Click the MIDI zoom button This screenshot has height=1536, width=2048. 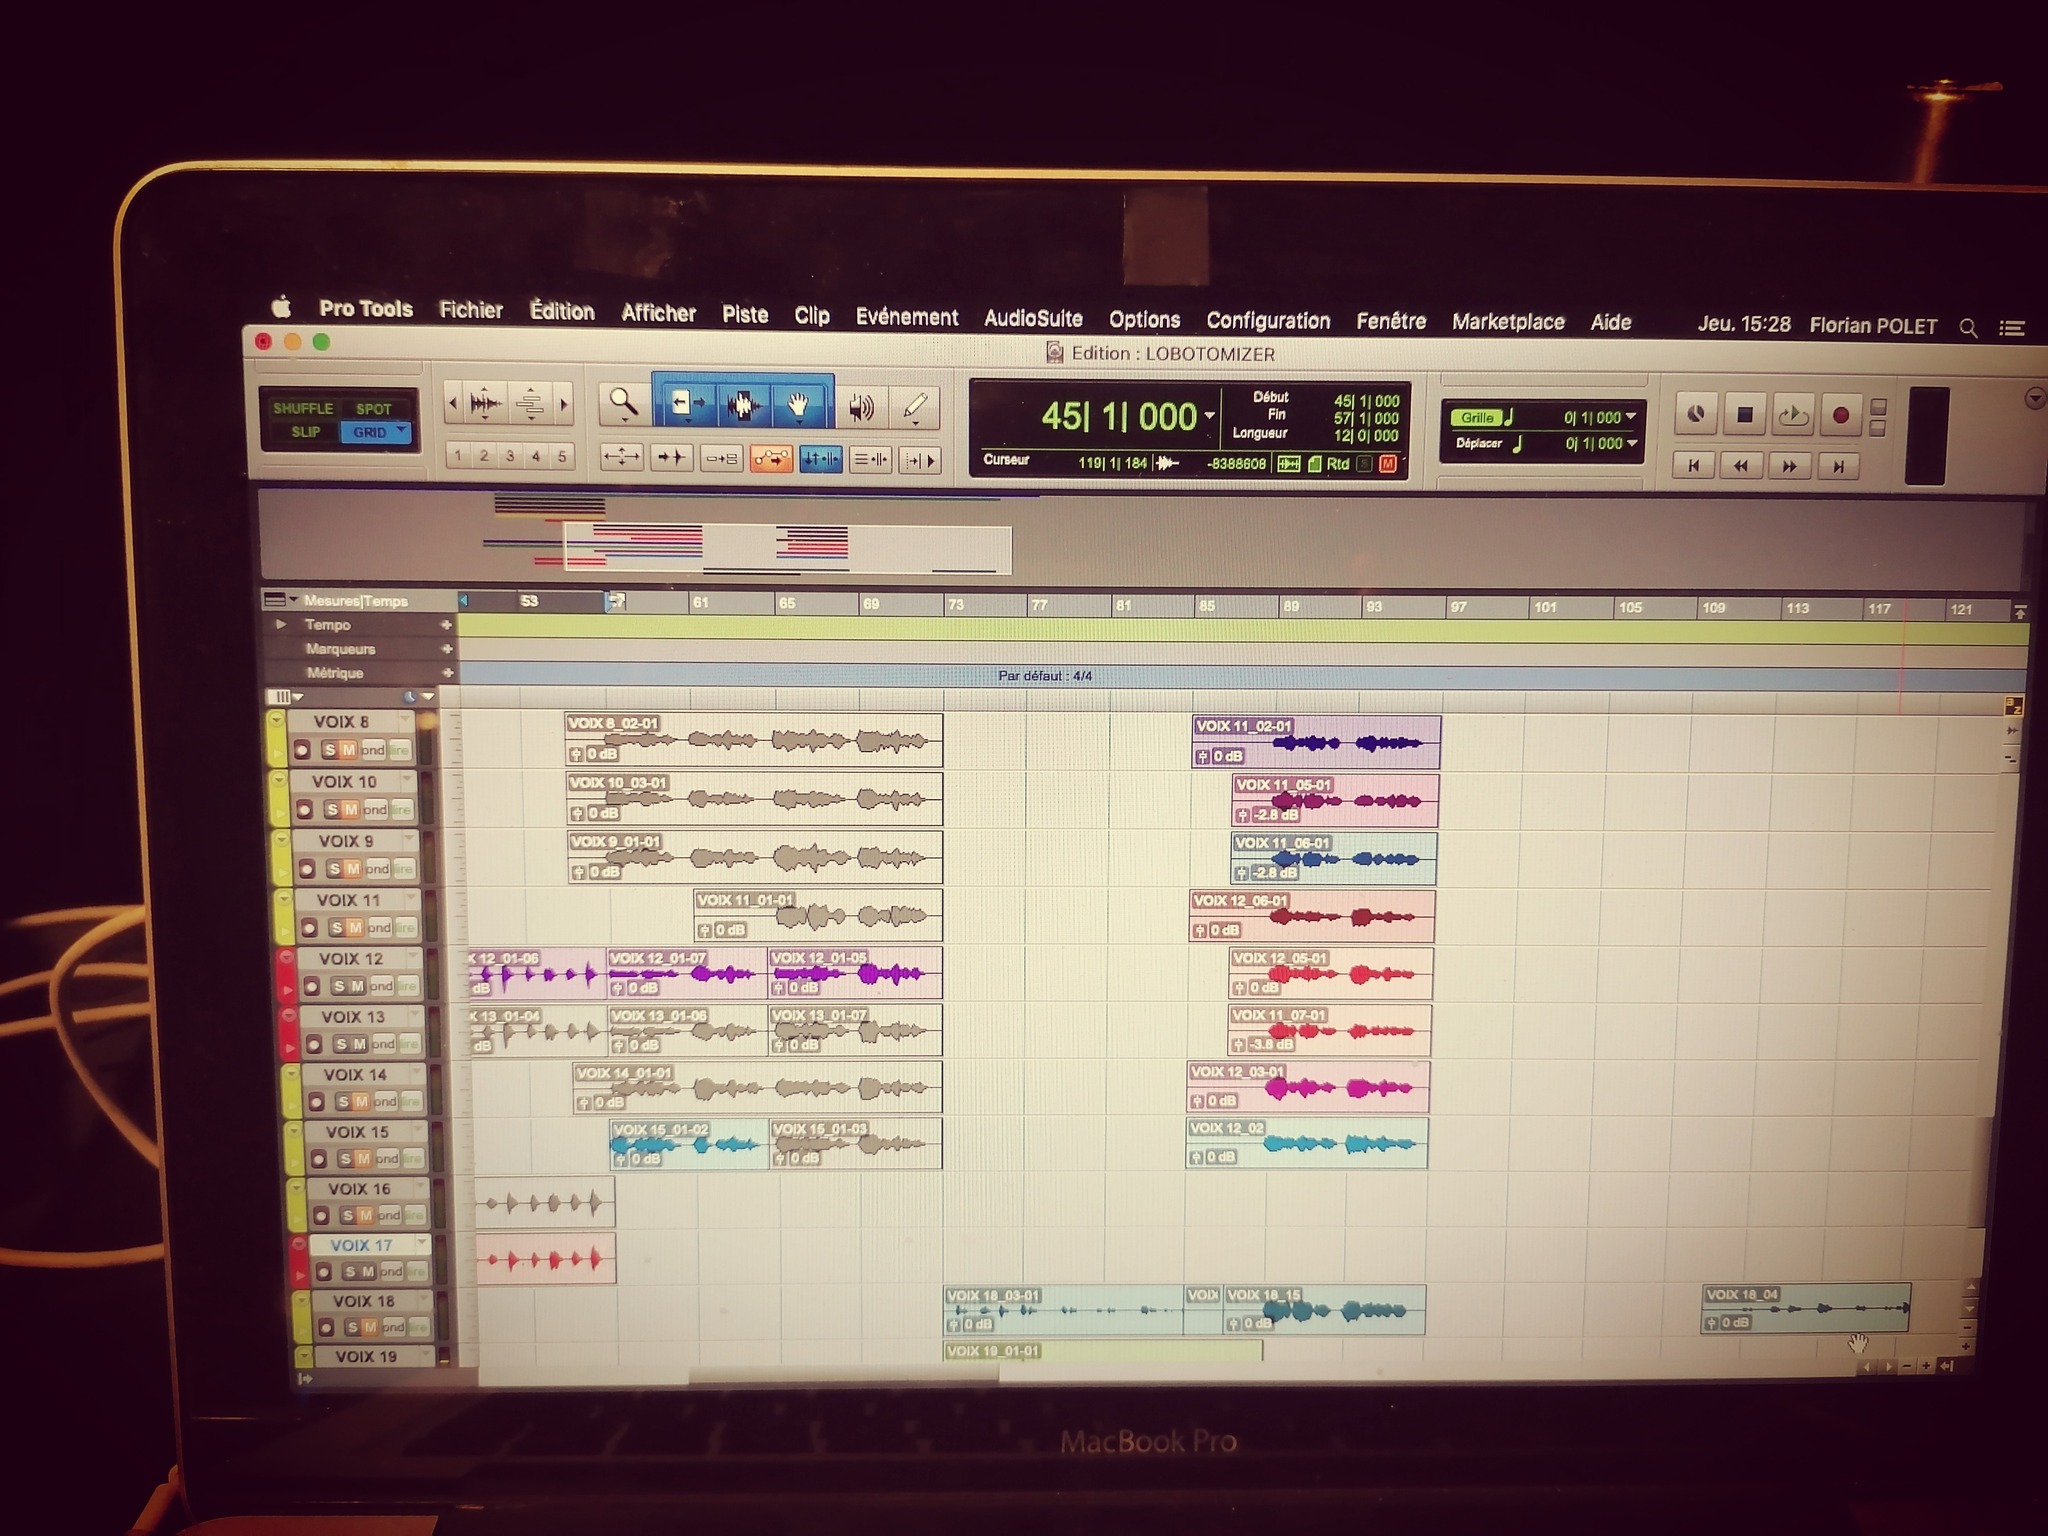pos(530,404)
